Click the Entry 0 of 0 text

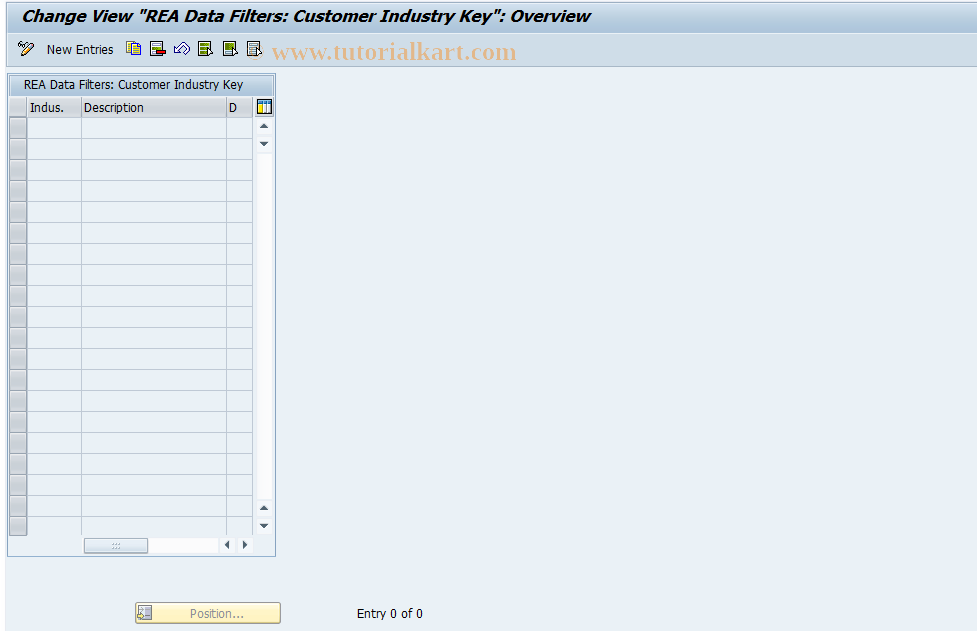[389, 614]
